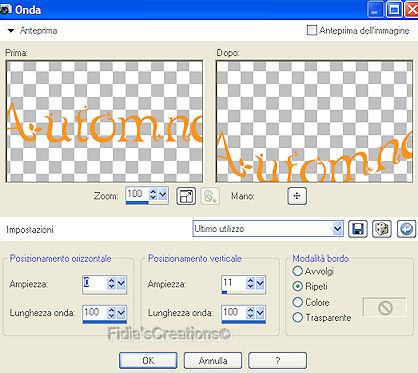Save preset using floppy disk icon

358,229
